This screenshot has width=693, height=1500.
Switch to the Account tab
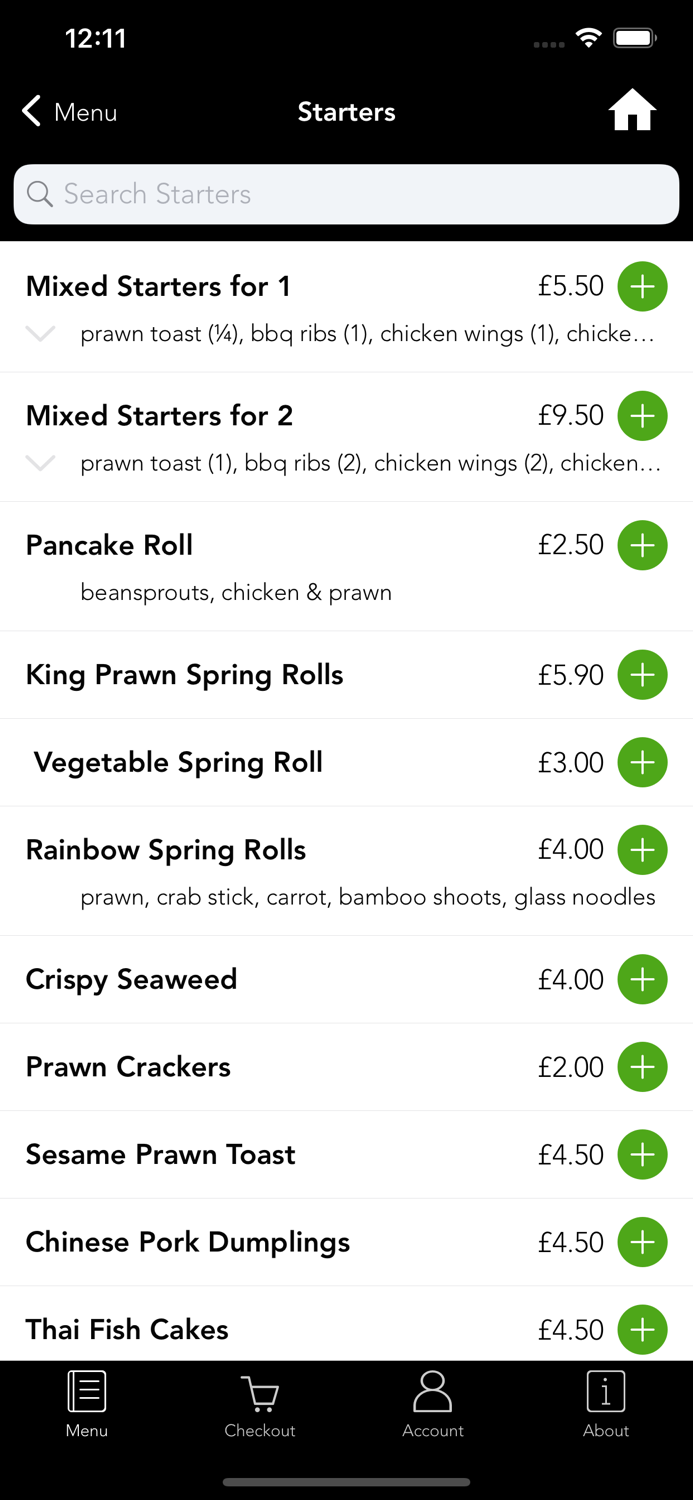click(x=433, y=1404)
